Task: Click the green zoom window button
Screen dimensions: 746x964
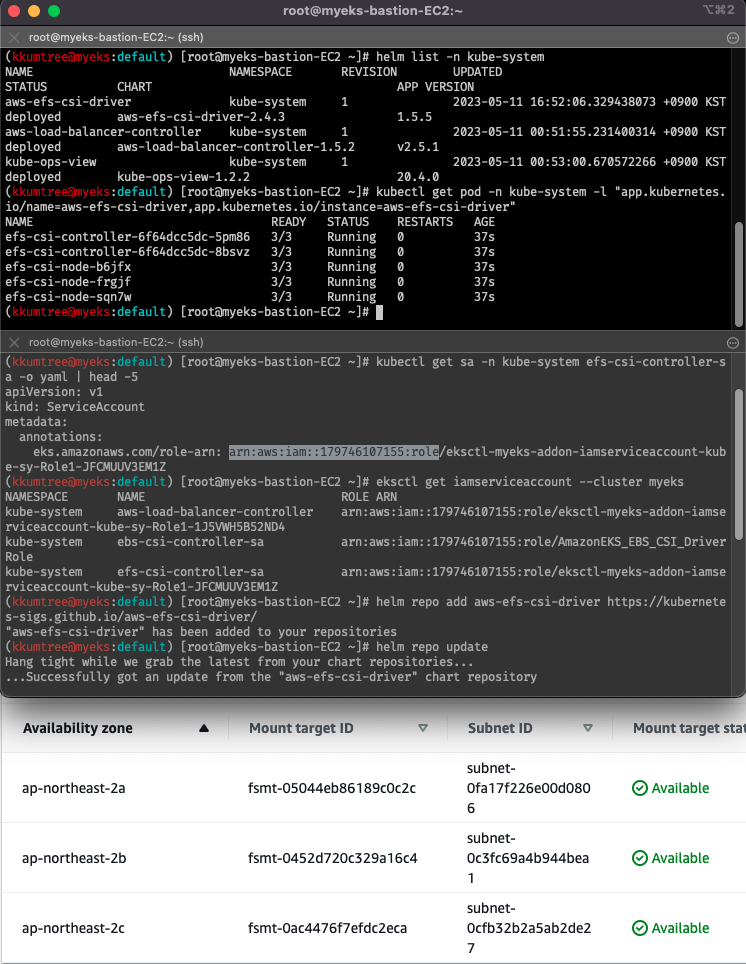Action: [x=54, y=10]
